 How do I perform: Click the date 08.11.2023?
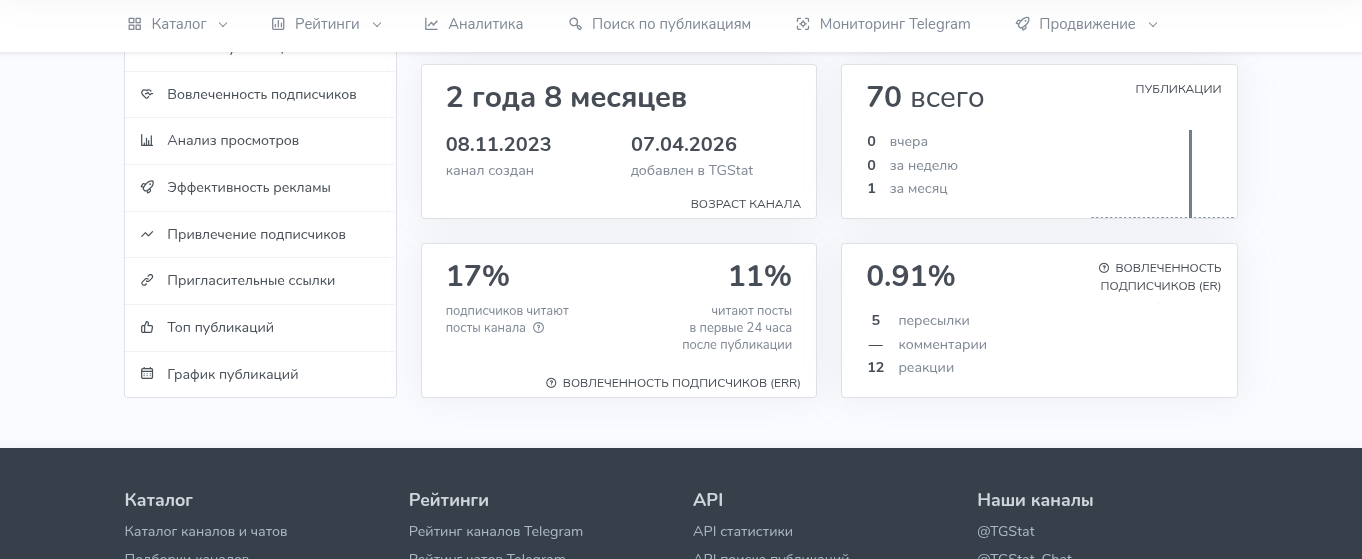[499, 145]
